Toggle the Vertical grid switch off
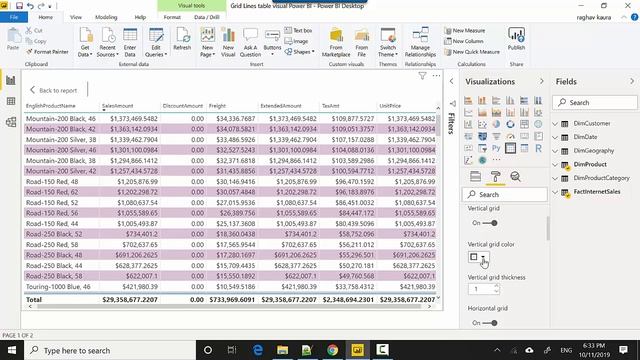Screen dimensions: 640x360 (x=490, y=223)
